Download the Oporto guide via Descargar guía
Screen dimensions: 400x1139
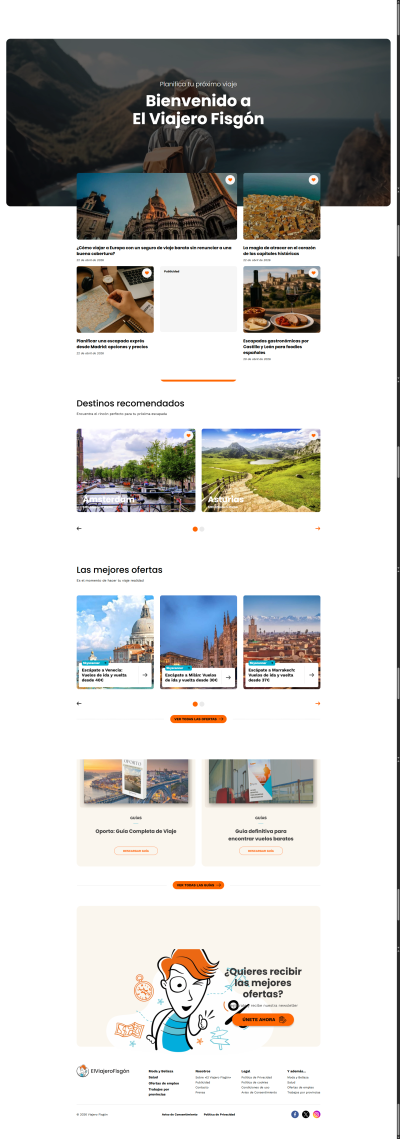[136, 851]
